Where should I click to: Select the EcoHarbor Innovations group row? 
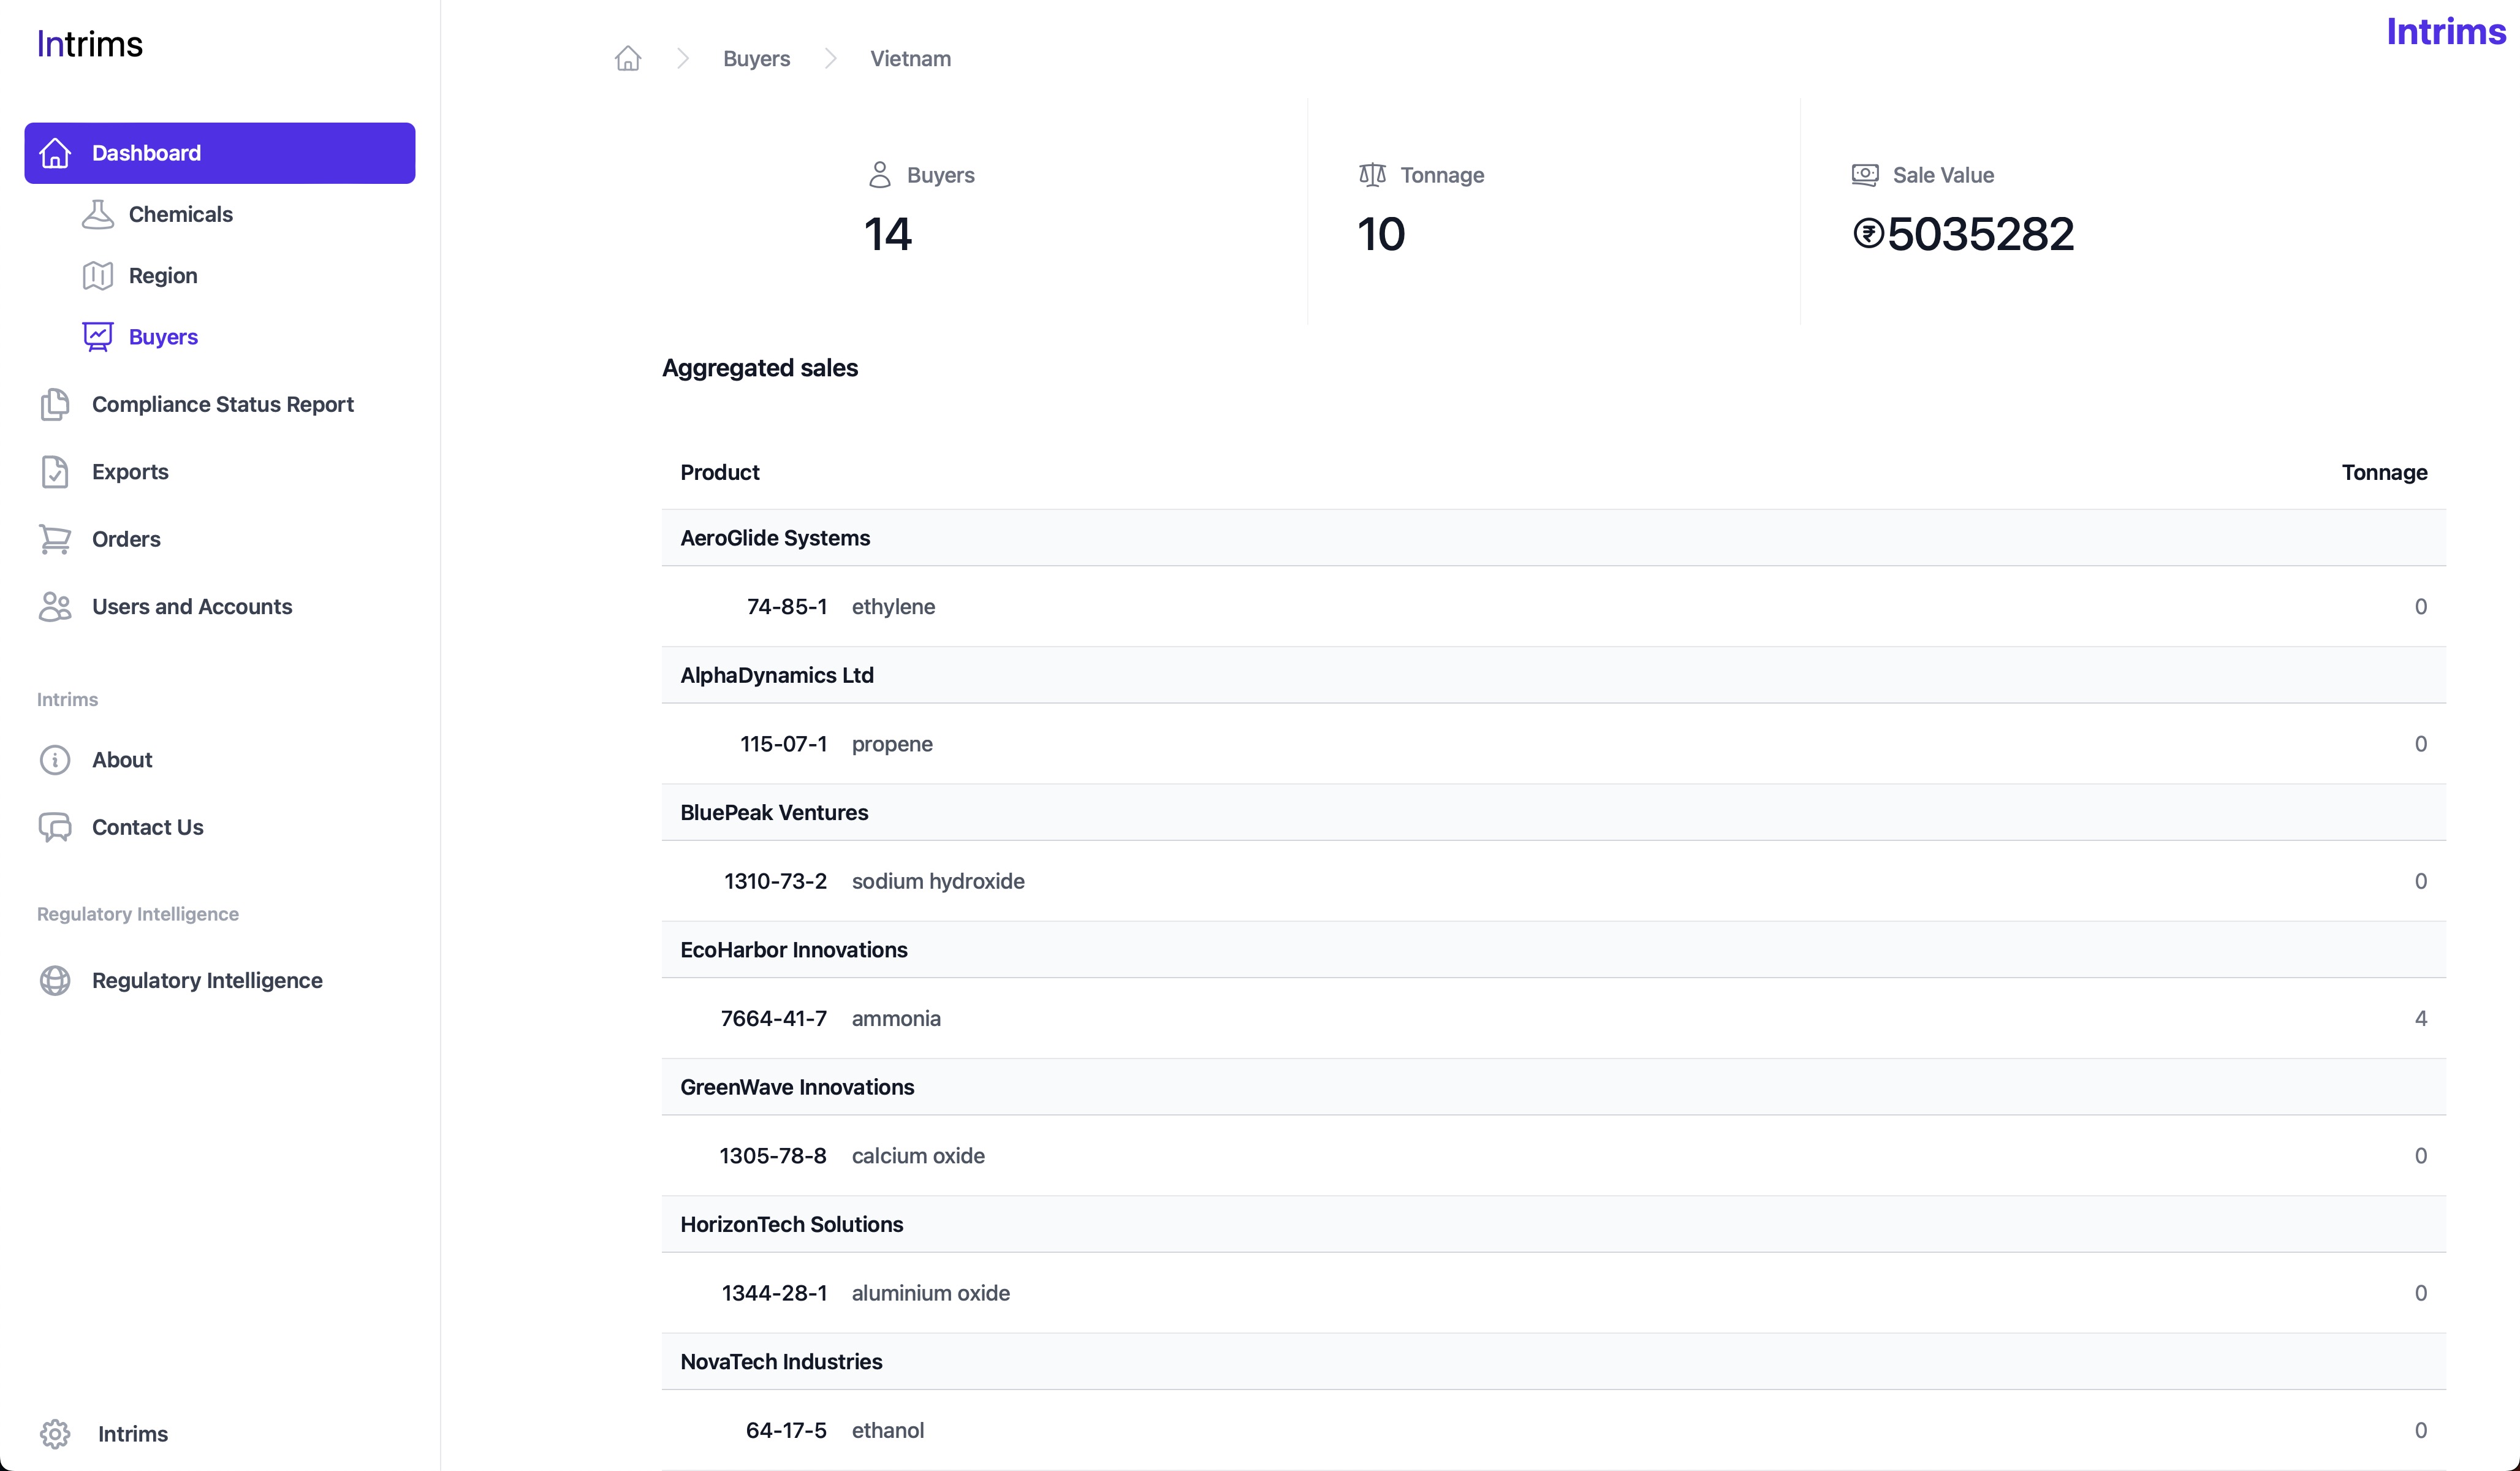click(794, 950)
